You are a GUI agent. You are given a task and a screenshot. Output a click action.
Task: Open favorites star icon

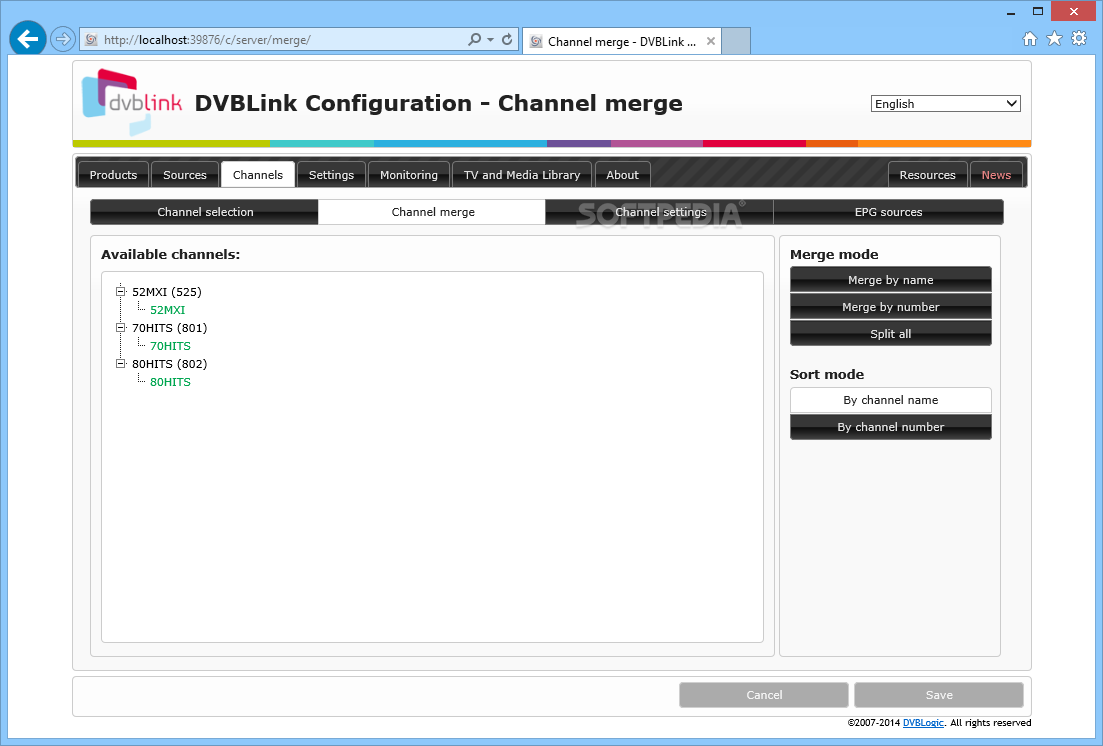point(1054,39)
